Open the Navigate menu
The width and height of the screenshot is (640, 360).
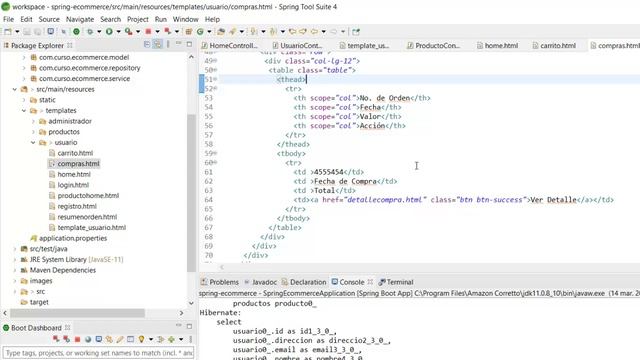coord(80,19)
